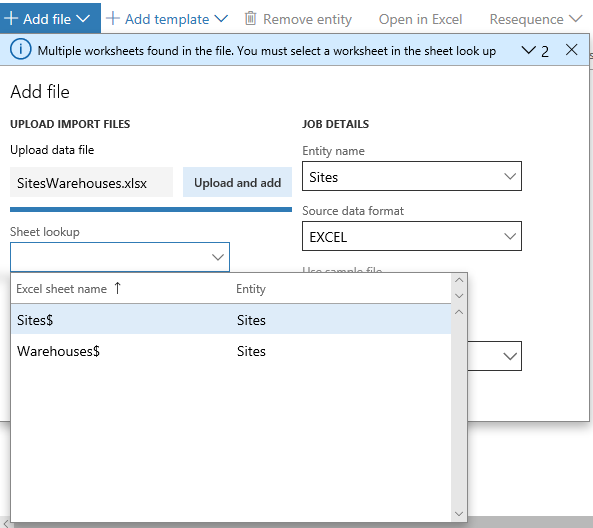Select the Warehouses$ sheet row
This screenshot has height=528, width=593.
coord(231,351)
